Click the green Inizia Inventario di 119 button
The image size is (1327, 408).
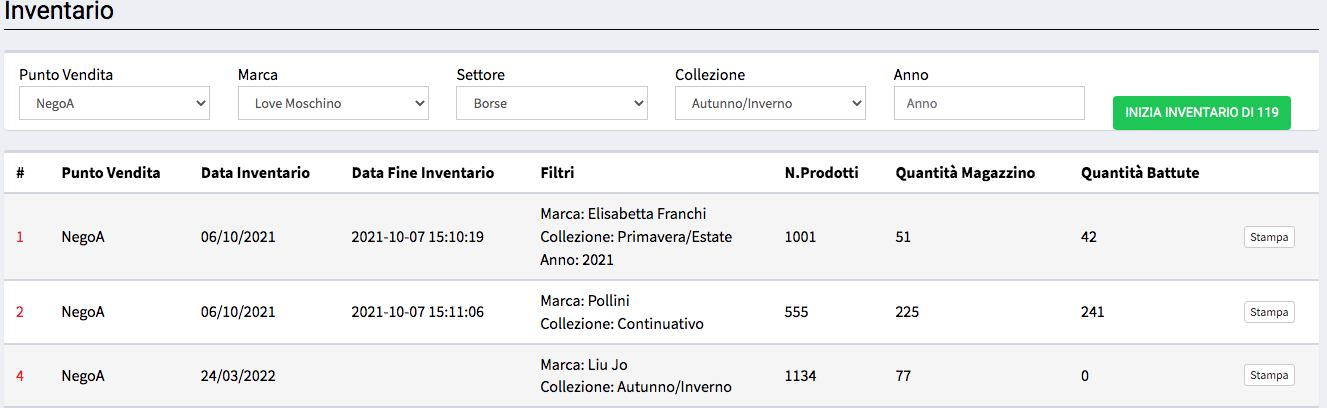point(1202,113)
